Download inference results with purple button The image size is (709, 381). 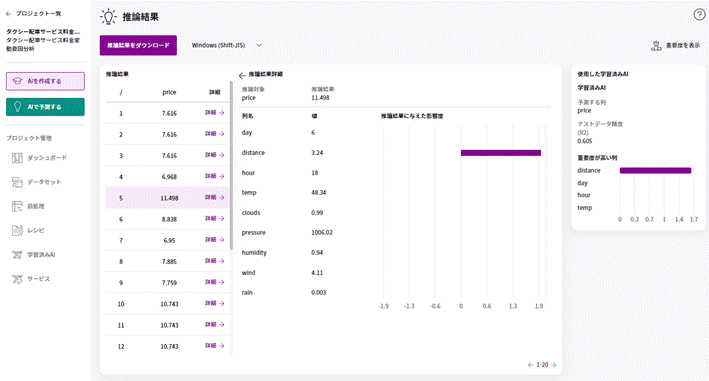(138, 45)
